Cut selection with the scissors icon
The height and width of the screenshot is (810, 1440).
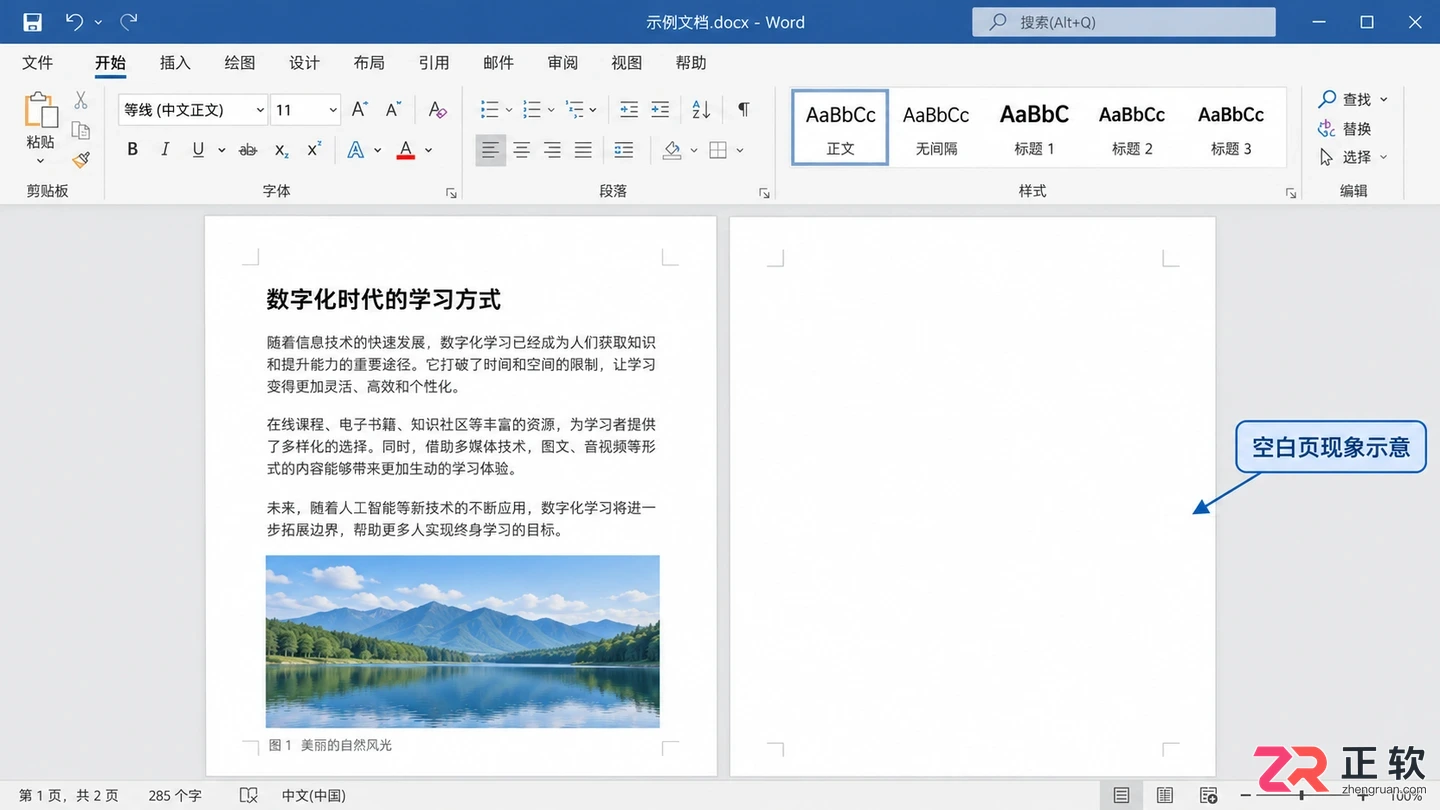(x=81, y=100)
